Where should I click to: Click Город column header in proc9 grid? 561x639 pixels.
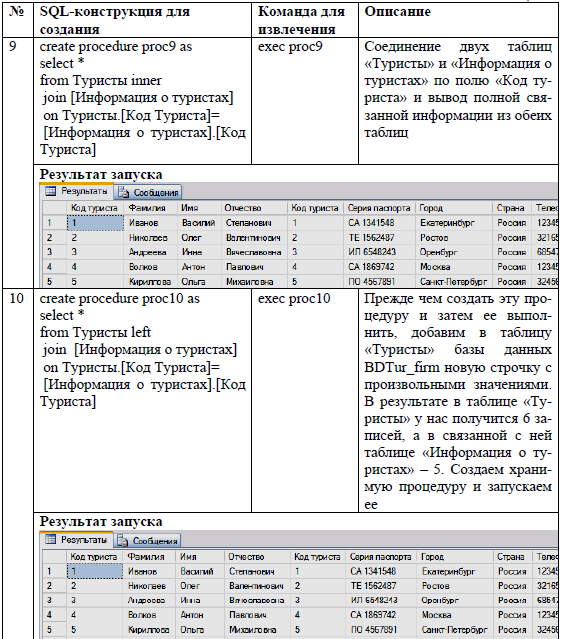[x=454, y=208]
